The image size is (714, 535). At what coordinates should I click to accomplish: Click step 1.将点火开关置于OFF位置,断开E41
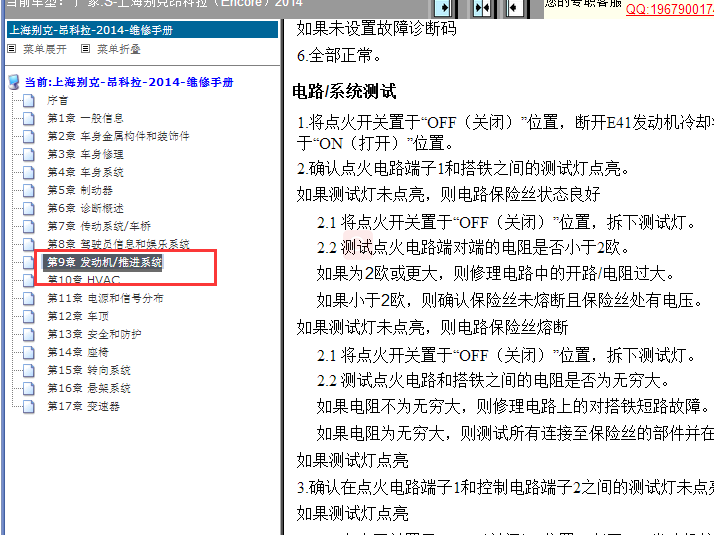(x=505, y=132)
